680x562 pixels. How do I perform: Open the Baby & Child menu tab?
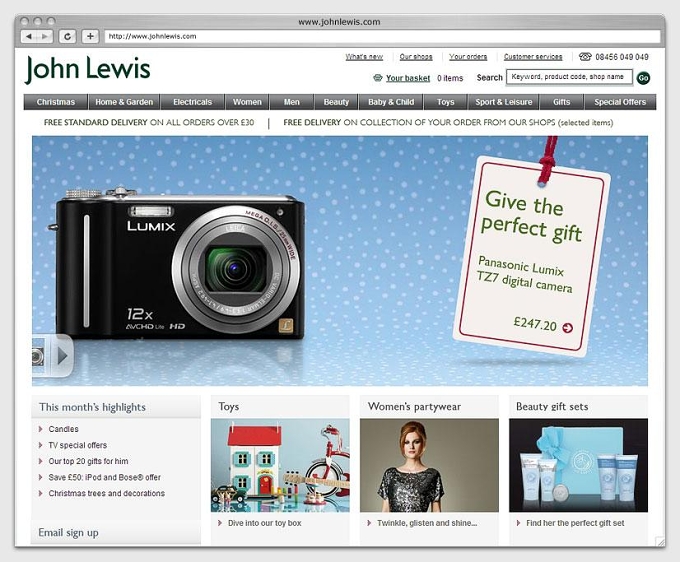[391, 102]
